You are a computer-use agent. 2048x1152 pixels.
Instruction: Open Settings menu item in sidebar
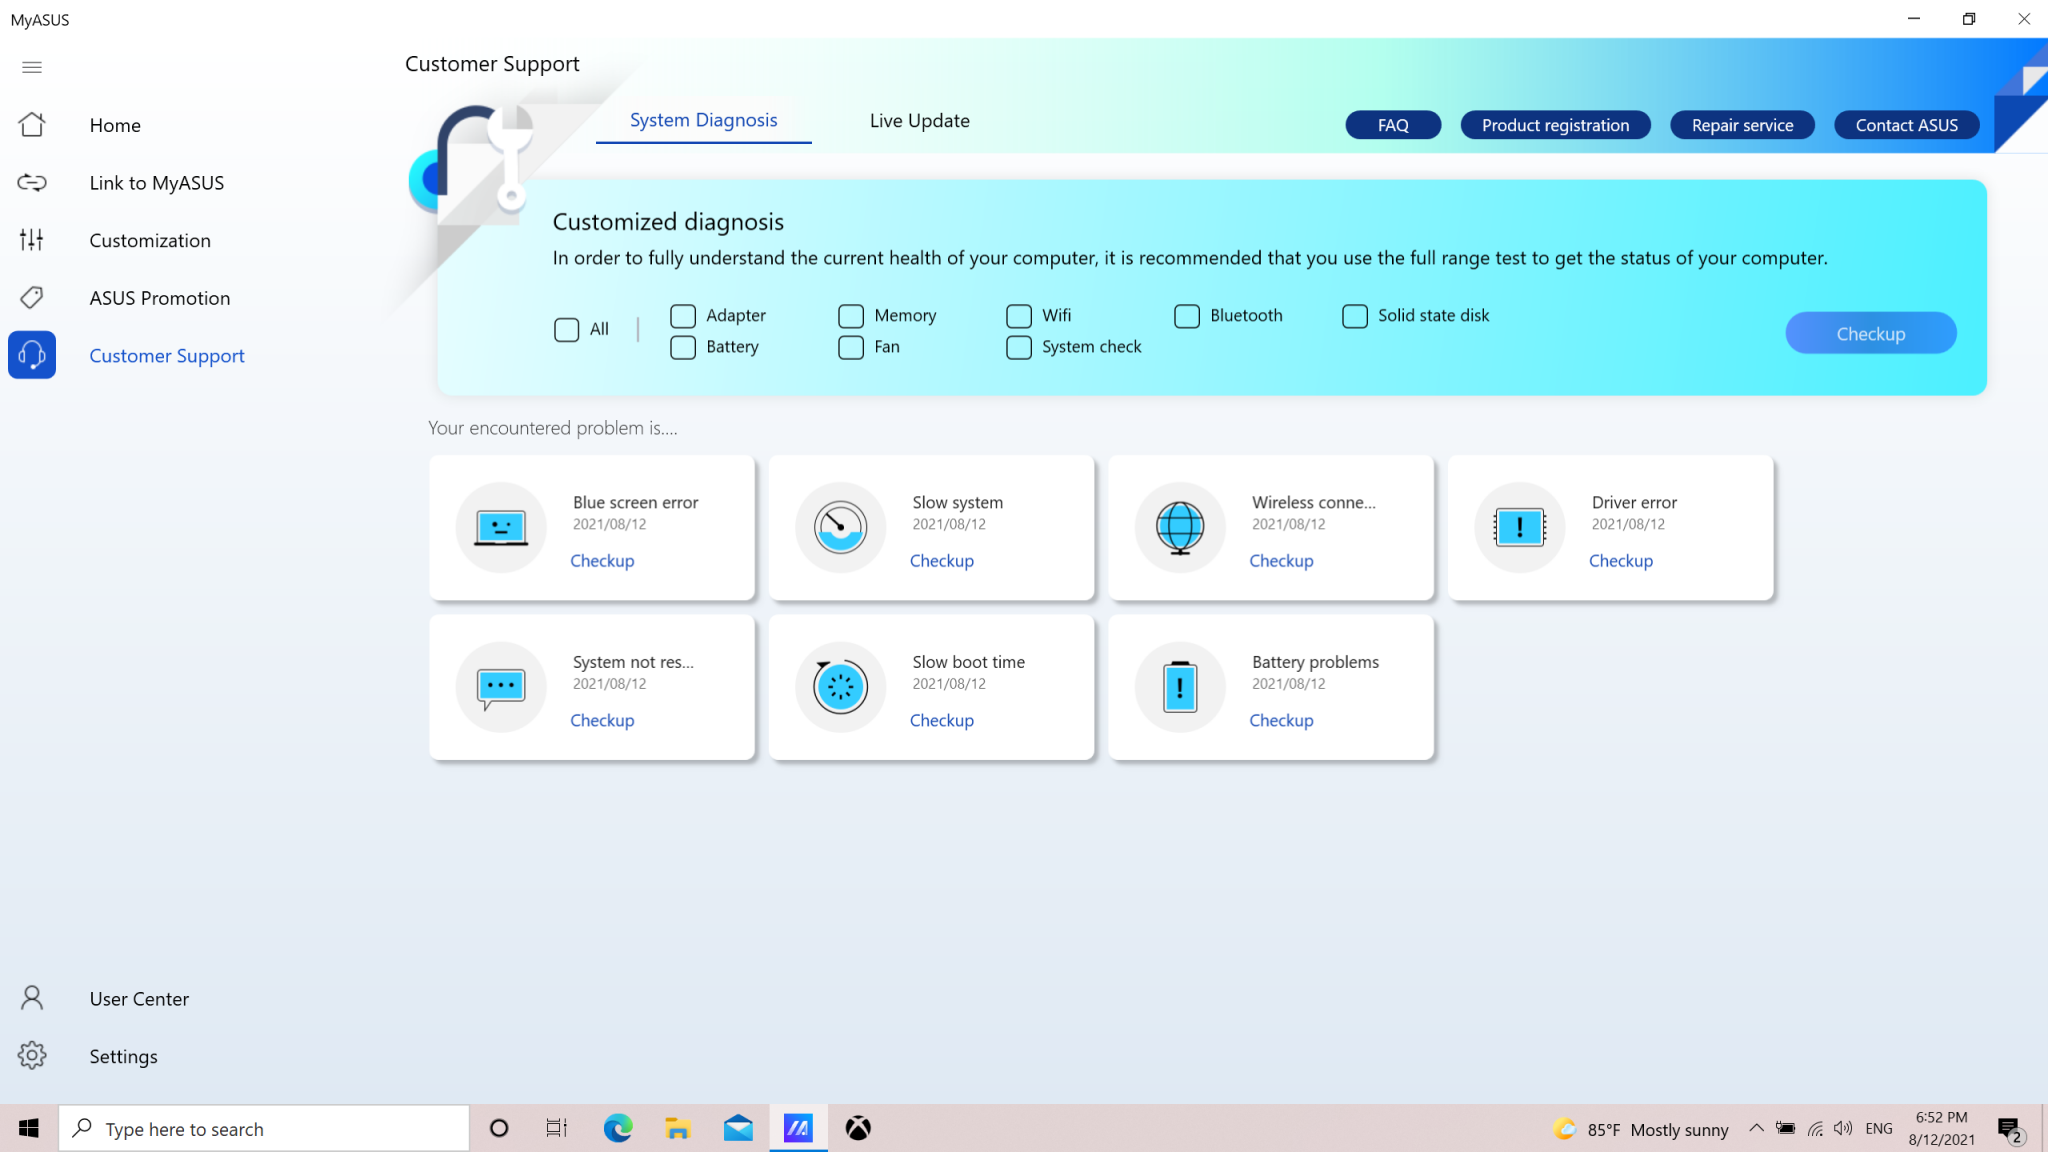pos(123,1057)
